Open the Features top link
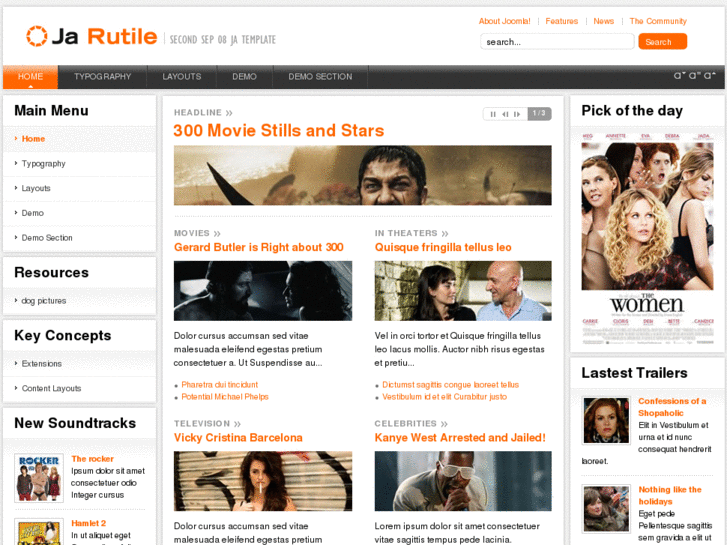The width and height of the screenshot is (727, 545). click(561, 21)
